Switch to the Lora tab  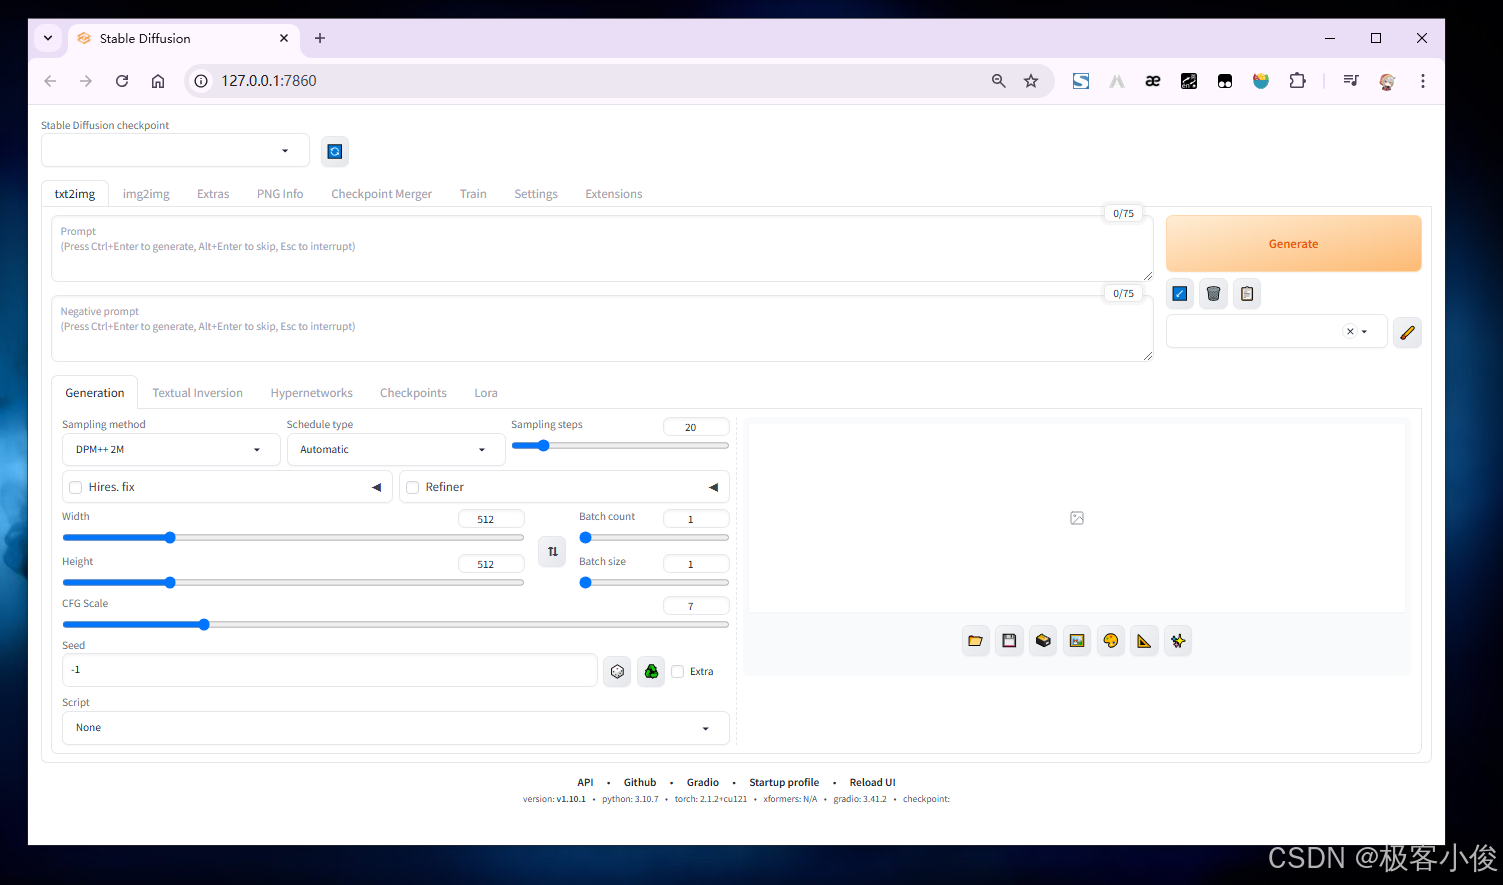pos(486,393)
